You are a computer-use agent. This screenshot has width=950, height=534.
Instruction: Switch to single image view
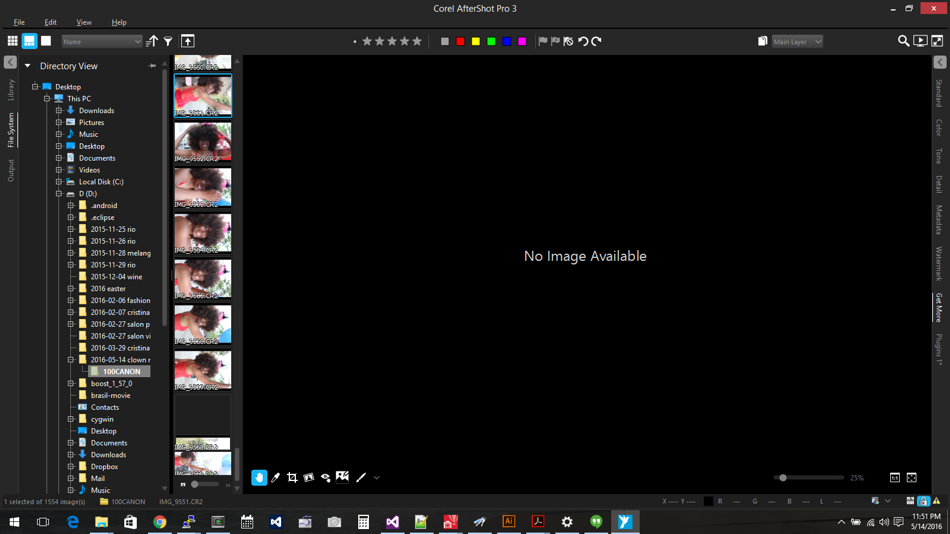[x=46, y=41]
